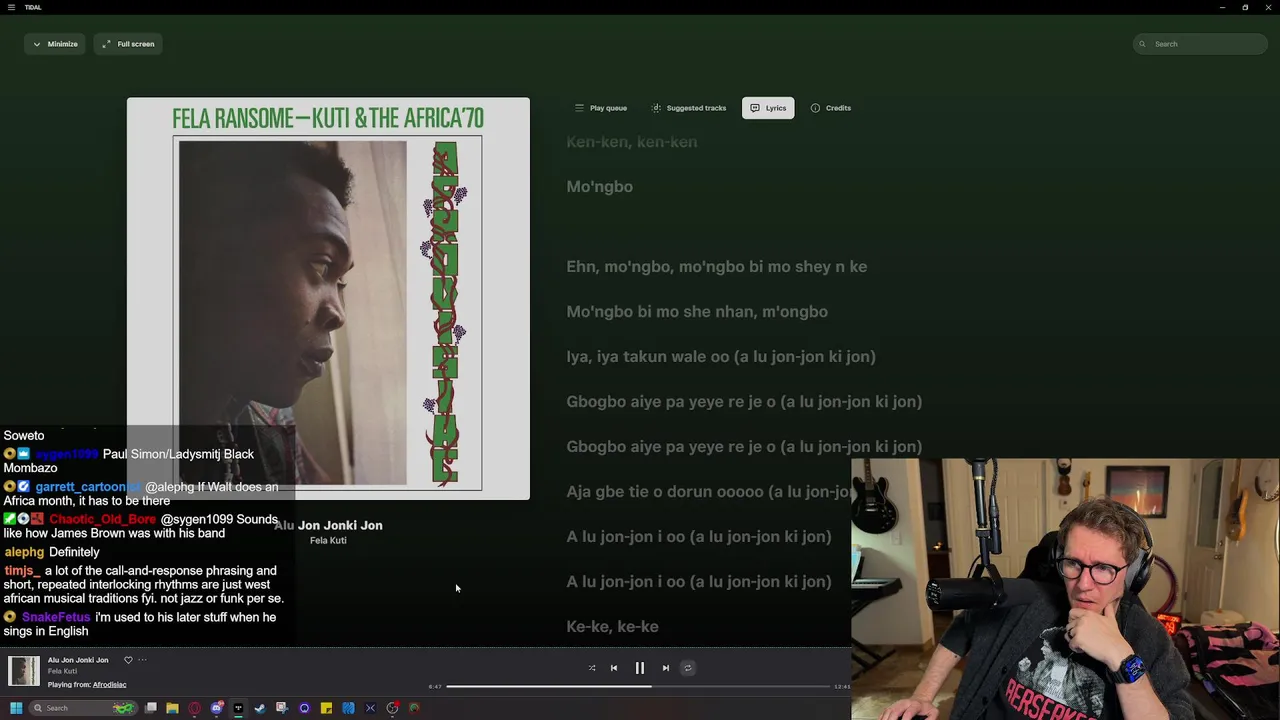1280x720 pixels.
Task: Toggle repeat mode
Action: click(687, 668)
